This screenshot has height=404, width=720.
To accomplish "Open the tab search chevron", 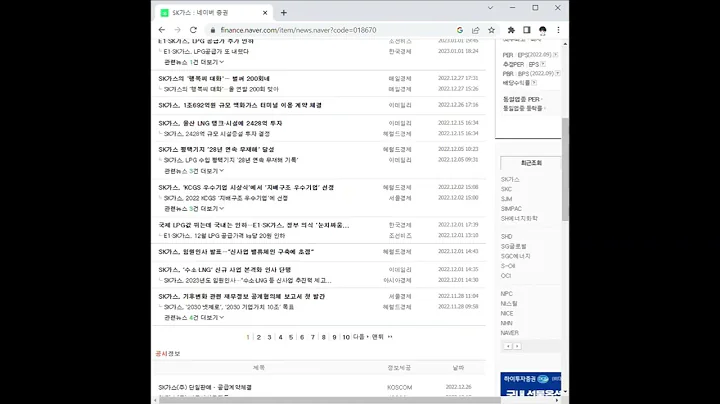I will [490, 8].
